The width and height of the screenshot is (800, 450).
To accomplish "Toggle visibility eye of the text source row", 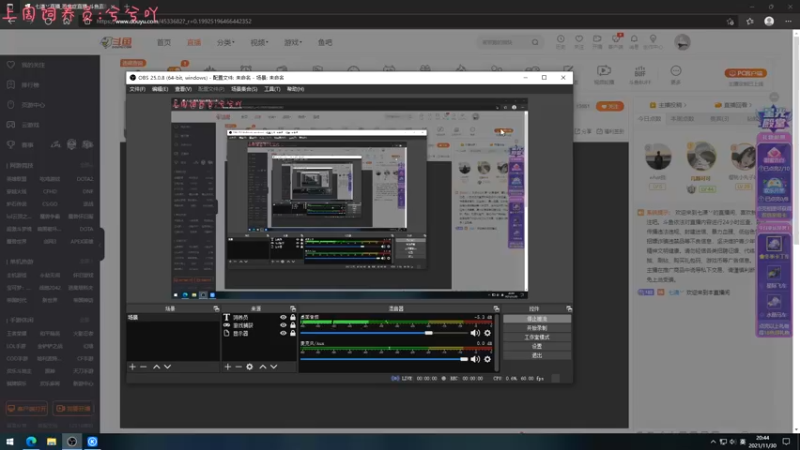I will (283, 317).
